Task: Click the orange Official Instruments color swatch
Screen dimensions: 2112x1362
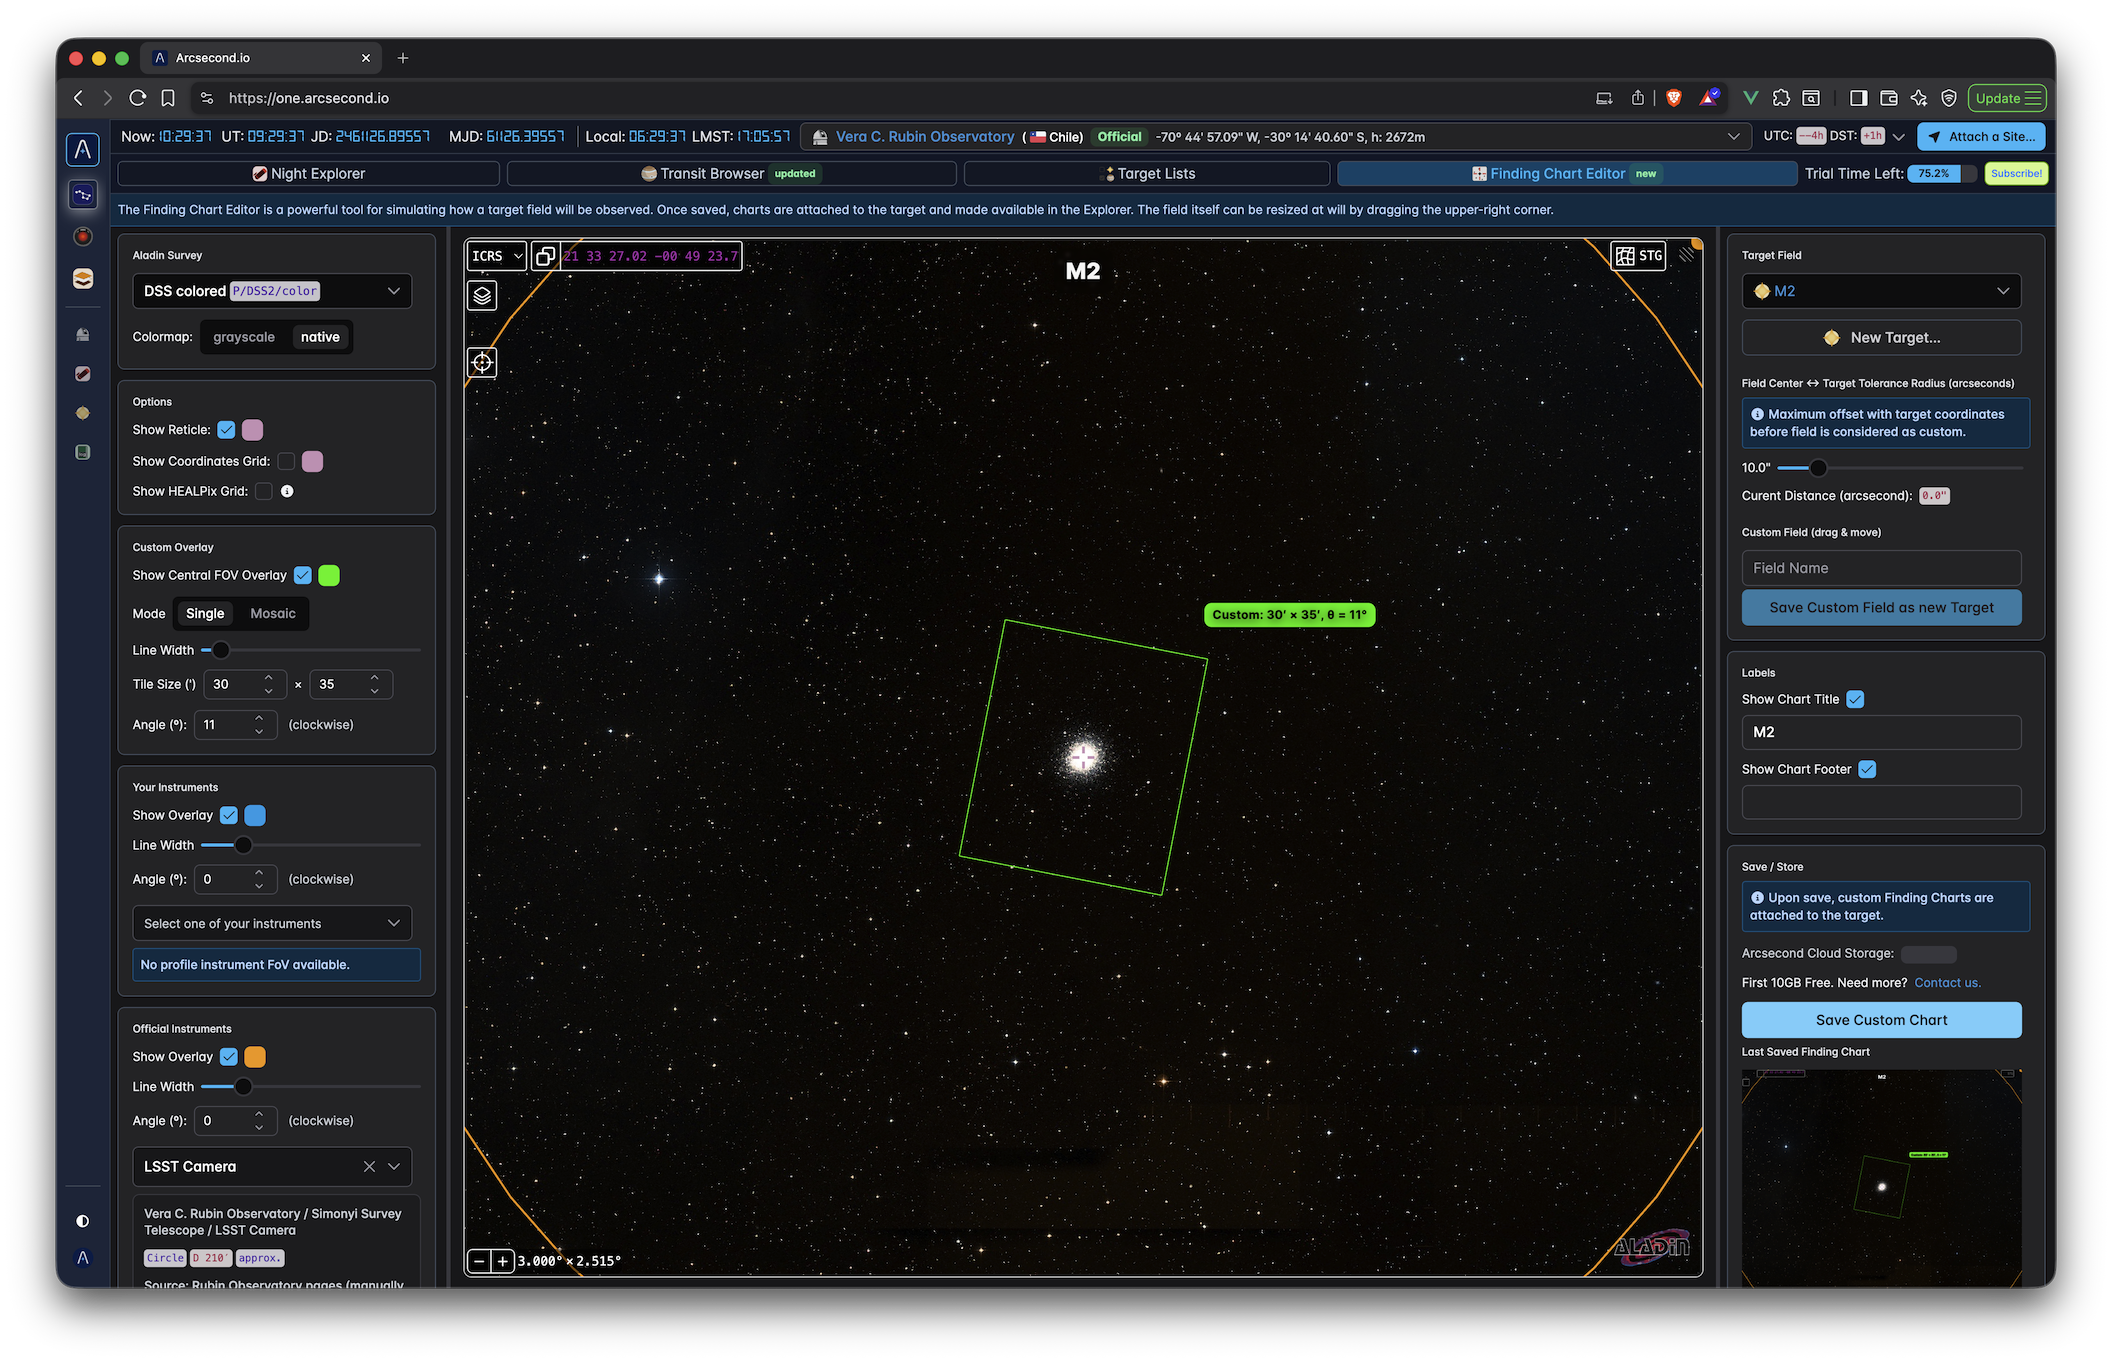Action: [x=255, y=1057]
